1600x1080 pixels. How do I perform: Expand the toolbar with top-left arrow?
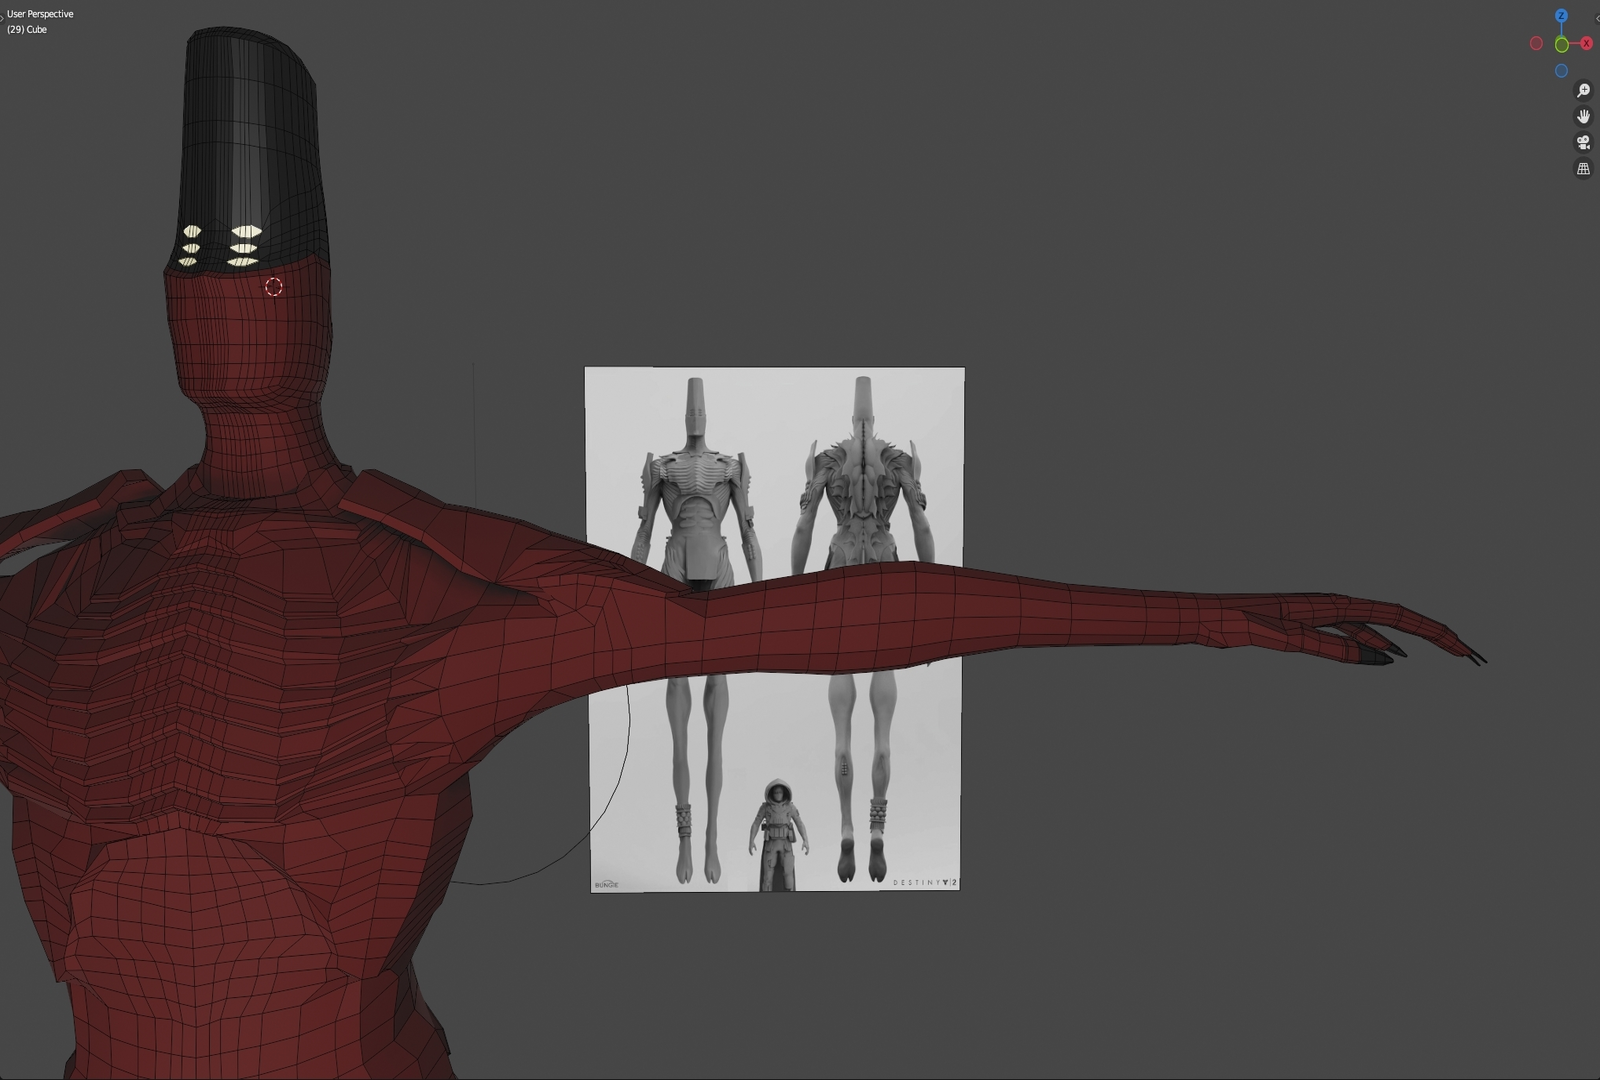(3, 18)
